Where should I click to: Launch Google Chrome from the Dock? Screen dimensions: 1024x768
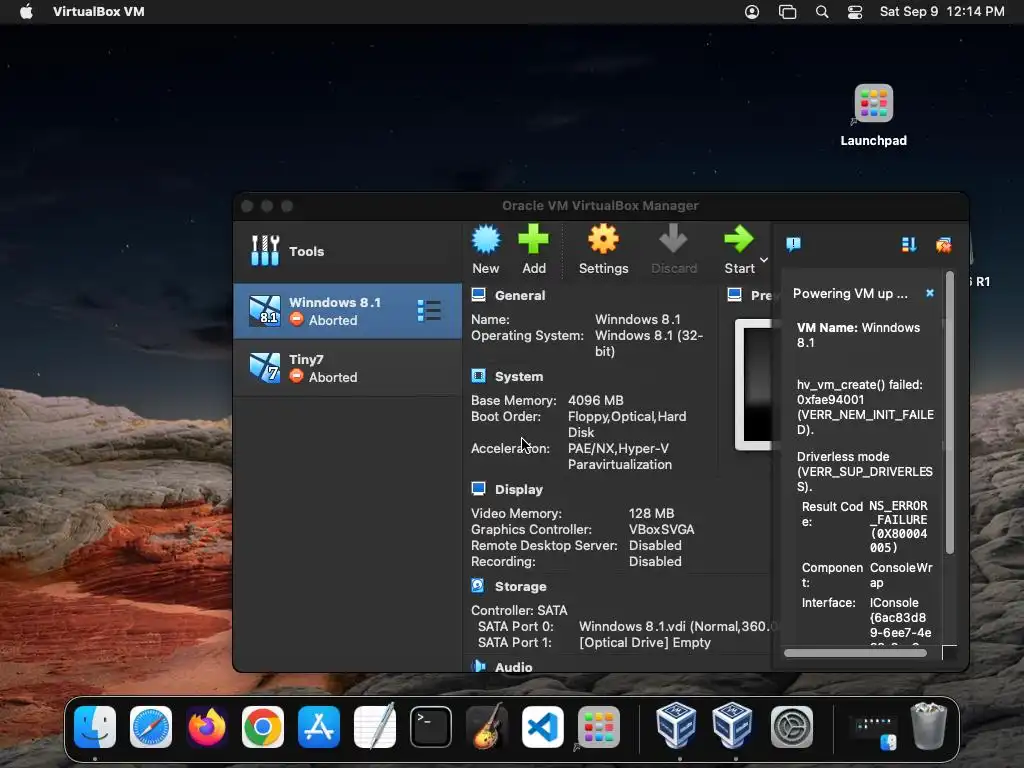(263, 727)
